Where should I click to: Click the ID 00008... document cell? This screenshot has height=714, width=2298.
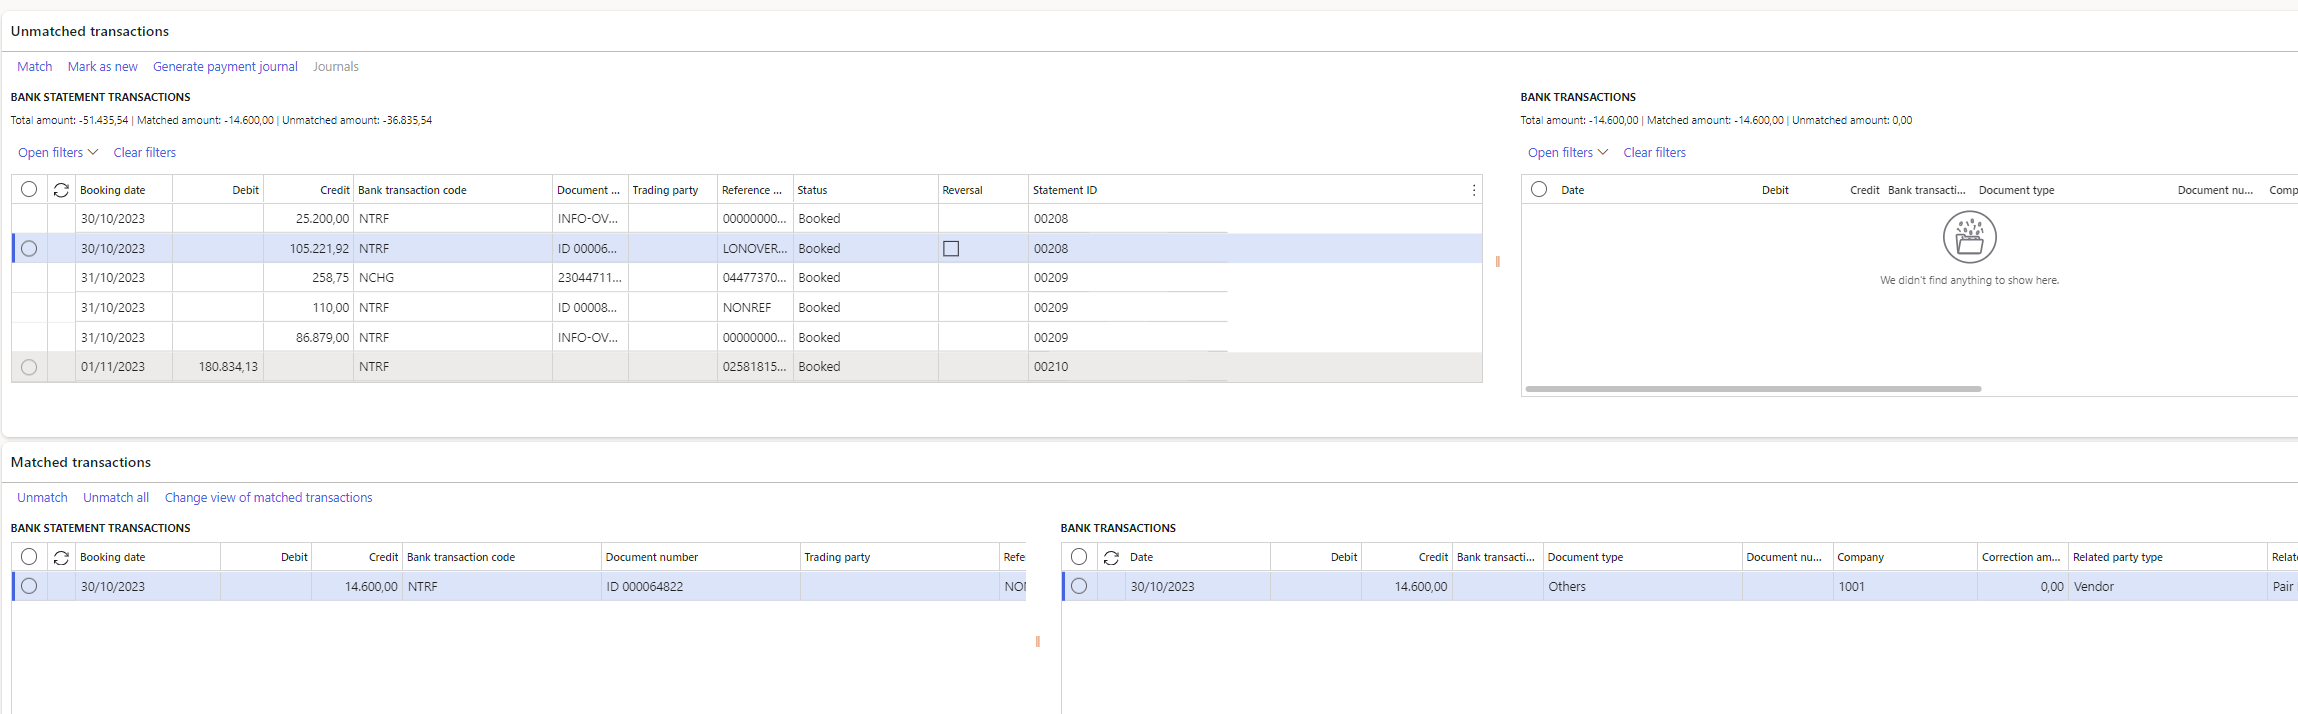(590, 307)
